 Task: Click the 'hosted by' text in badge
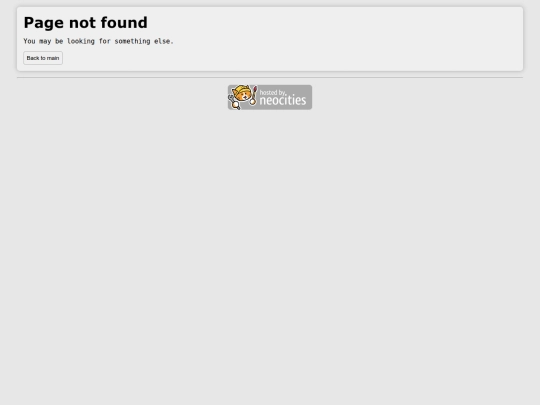pos(272,92)
